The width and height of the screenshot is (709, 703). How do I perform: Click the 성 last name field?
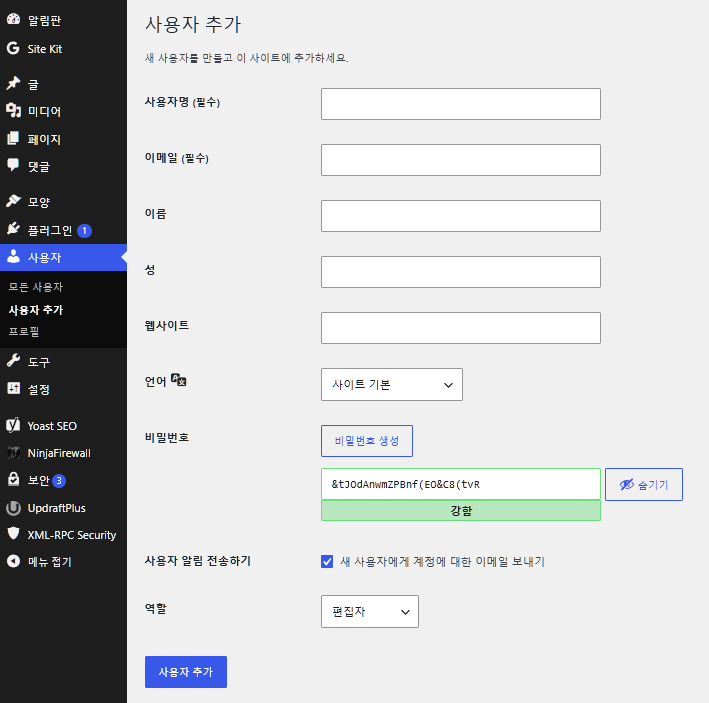pos(461,272)
